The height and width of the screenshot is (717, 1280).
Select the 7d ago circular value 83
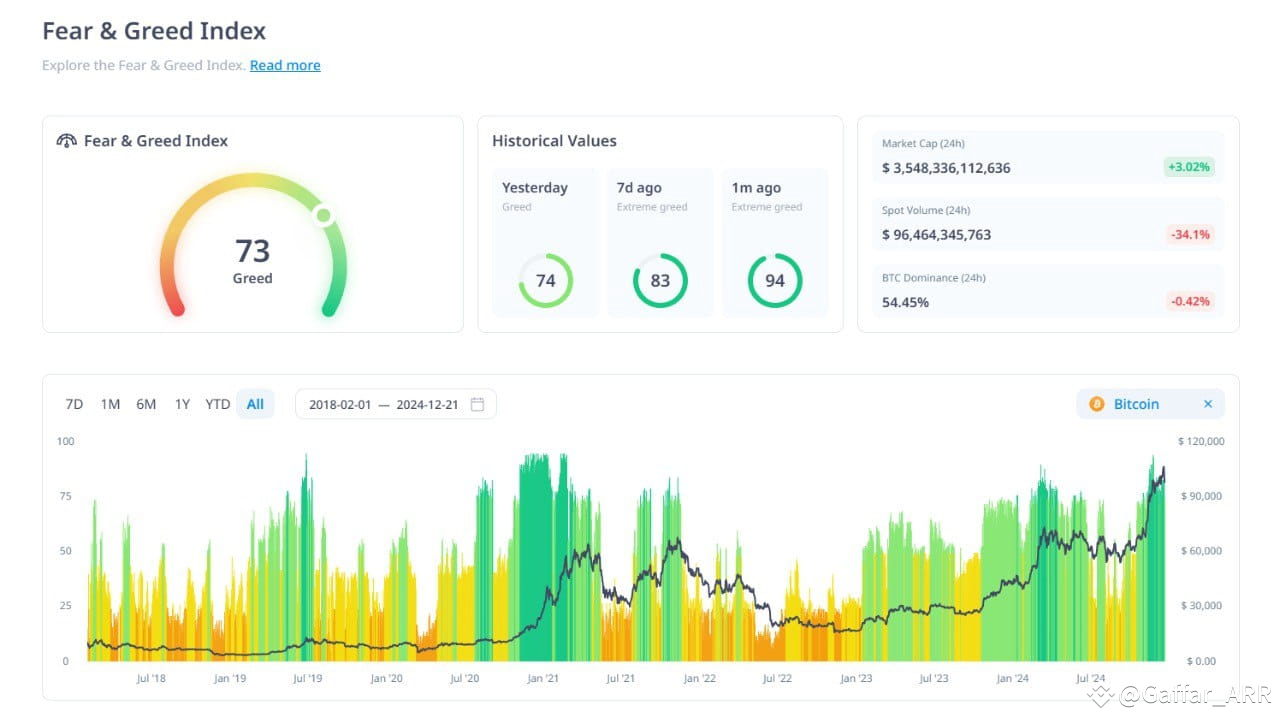[x=660, y=280]
